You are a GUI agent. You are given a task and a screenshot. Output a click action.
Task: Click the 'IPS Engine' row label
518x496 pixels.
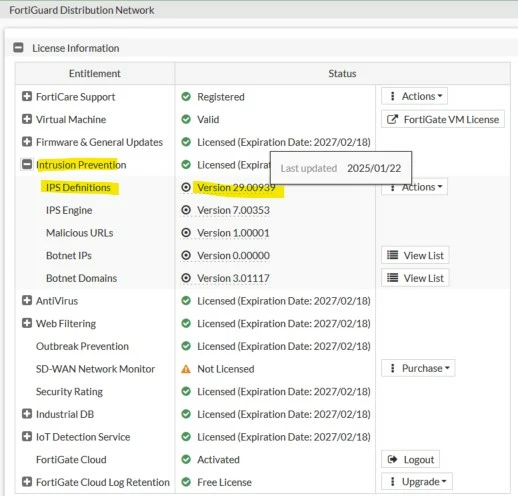click(69, 210)
